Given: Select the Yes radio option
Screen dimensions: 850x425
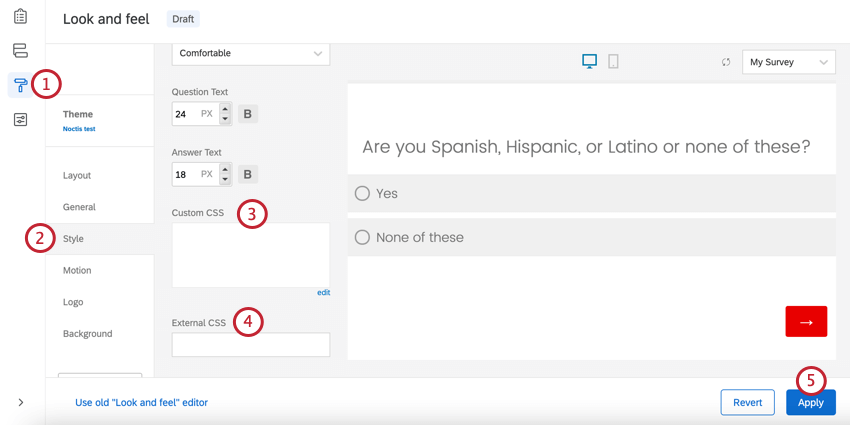Looking at the screenshot, I should coord(363,193).
